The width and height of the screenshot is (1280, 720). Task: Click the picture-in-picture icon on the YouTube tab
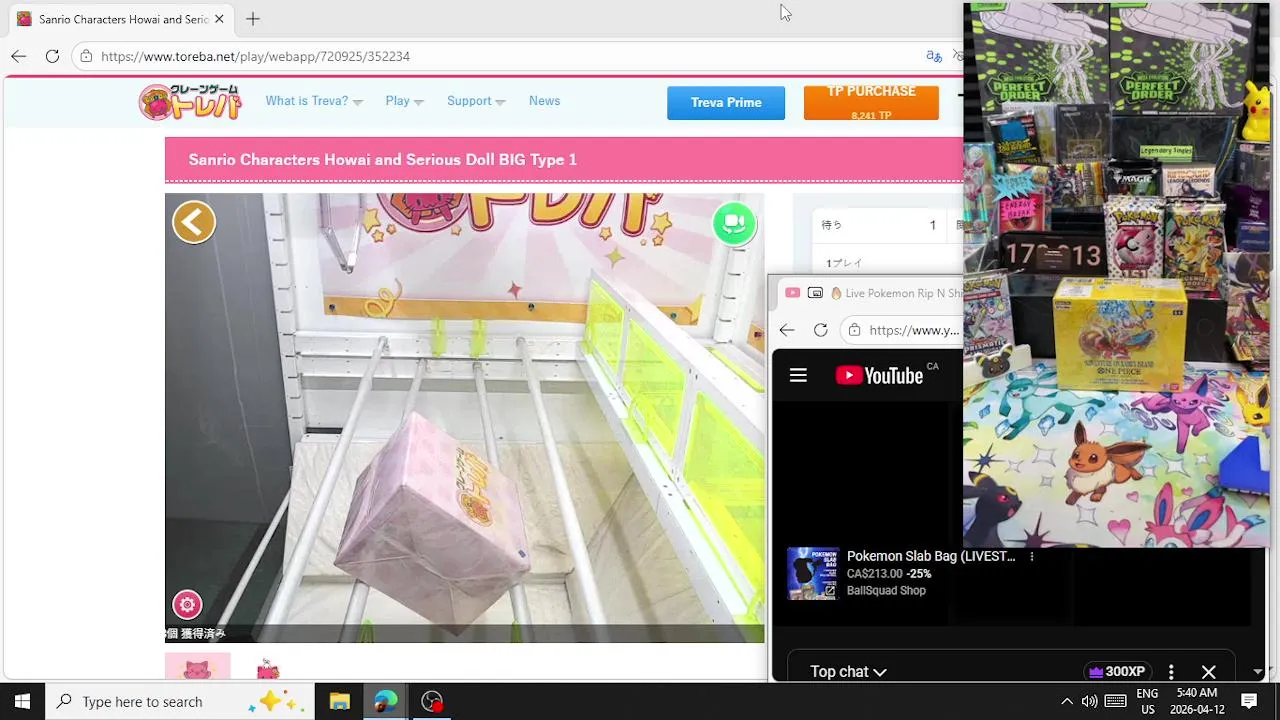pos(815,293)
